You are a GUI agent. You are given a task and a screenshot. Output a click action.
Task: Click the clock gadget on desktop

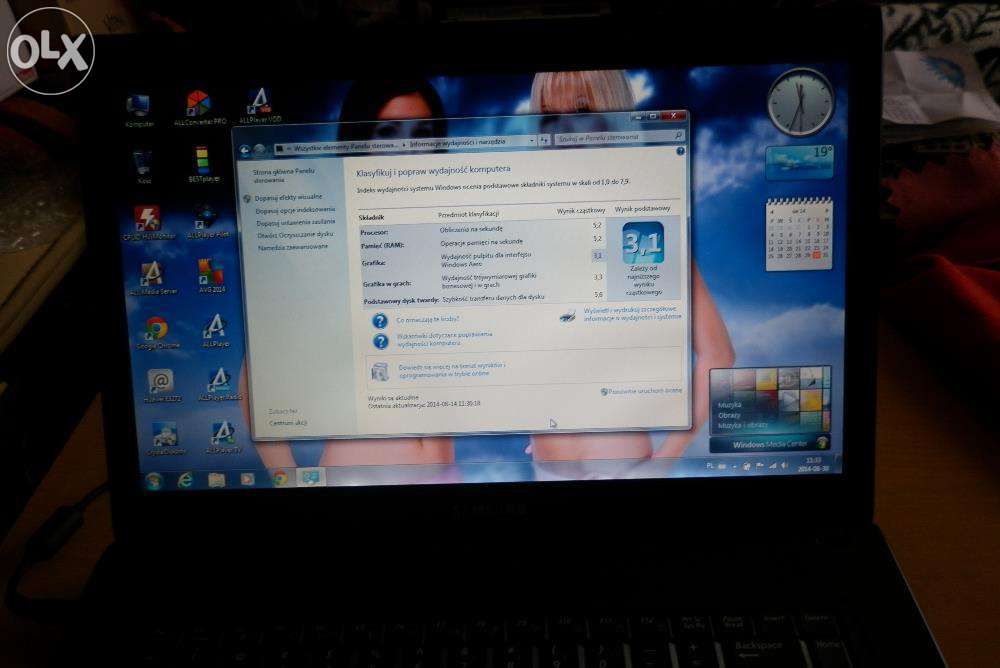(x=800, y=102)
